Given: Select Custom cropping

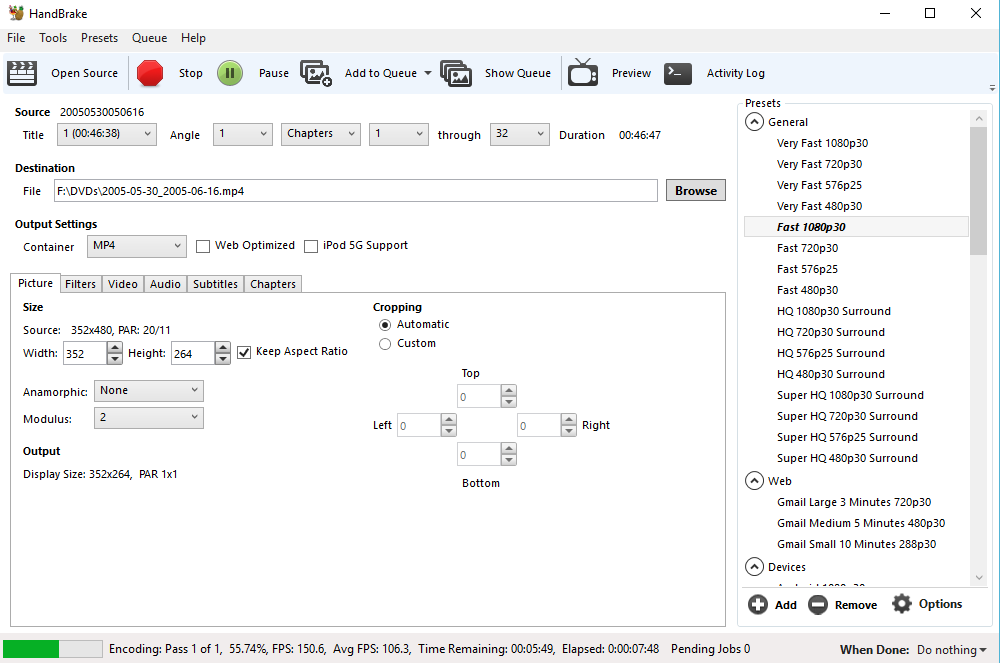Looking at the screenshot, I should (385, 344).
